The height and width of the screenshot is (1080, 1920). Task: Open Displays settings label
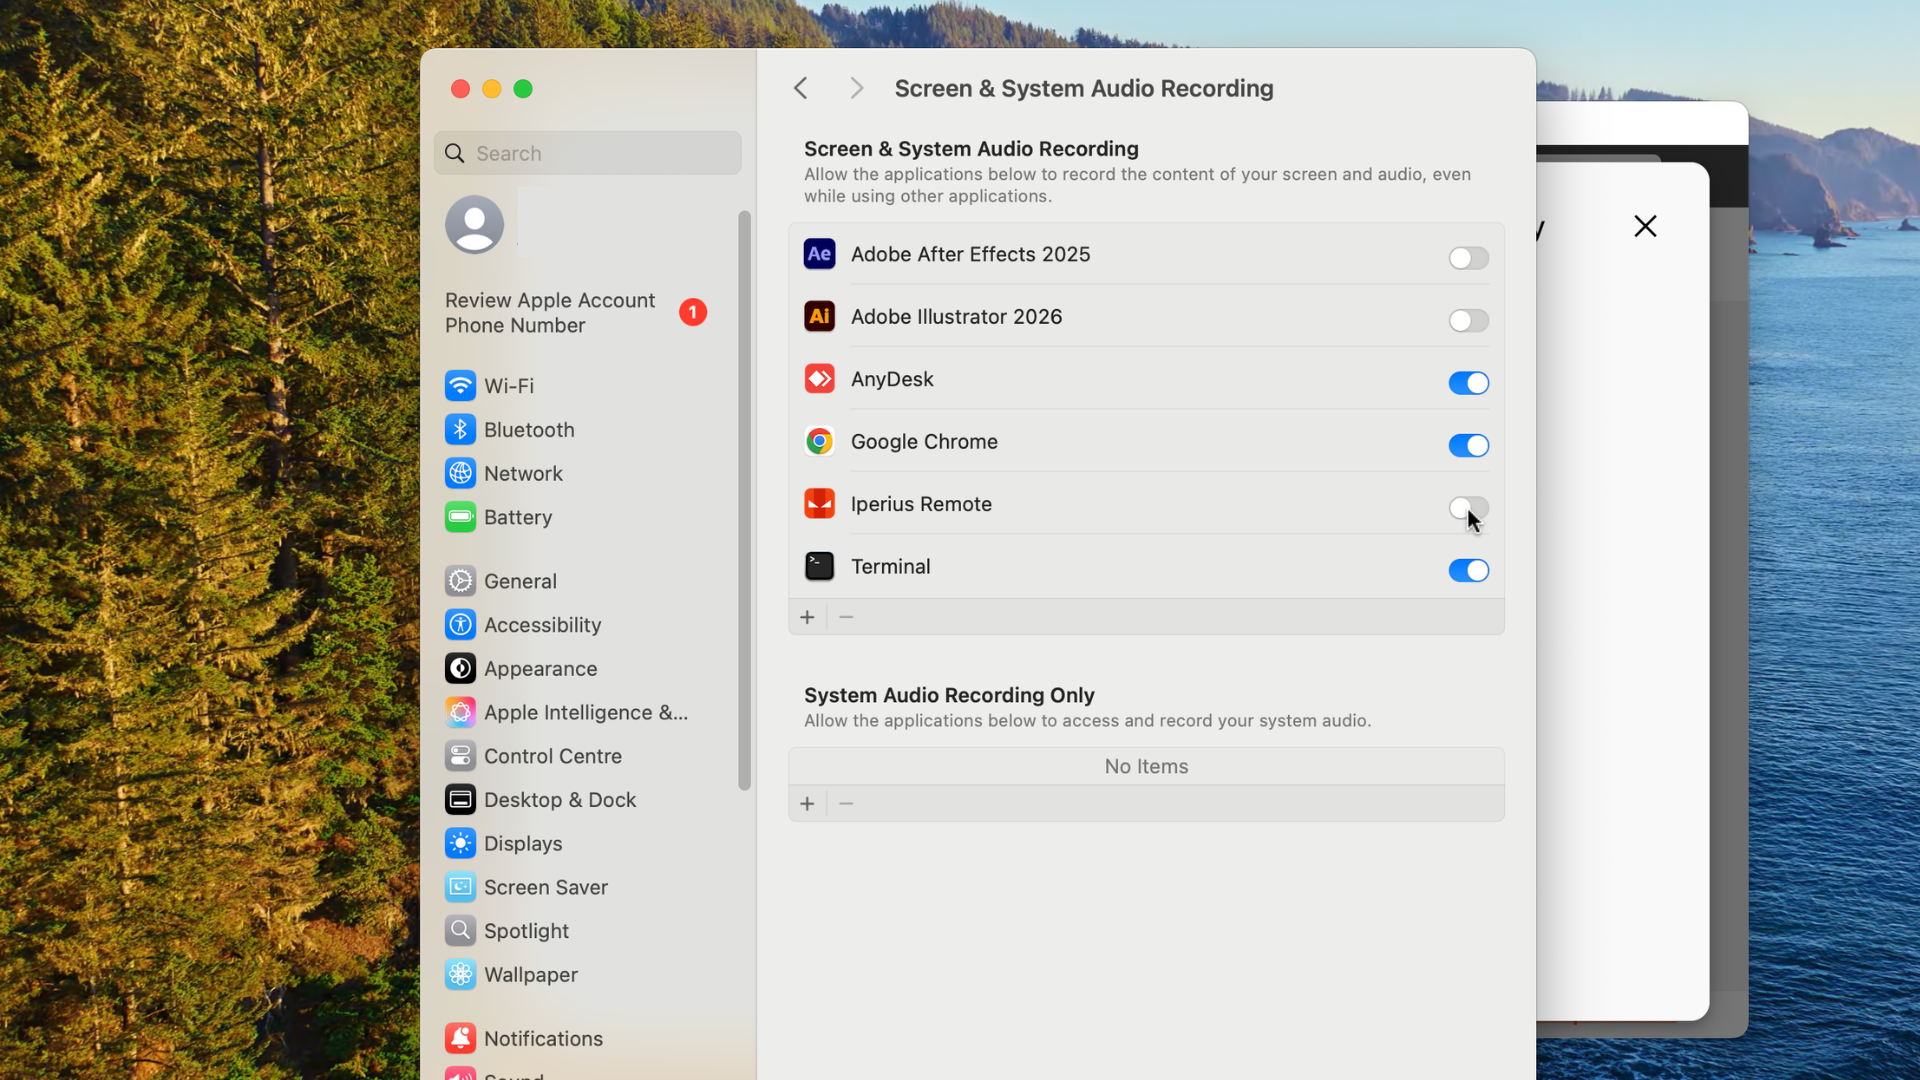point(523,843)
